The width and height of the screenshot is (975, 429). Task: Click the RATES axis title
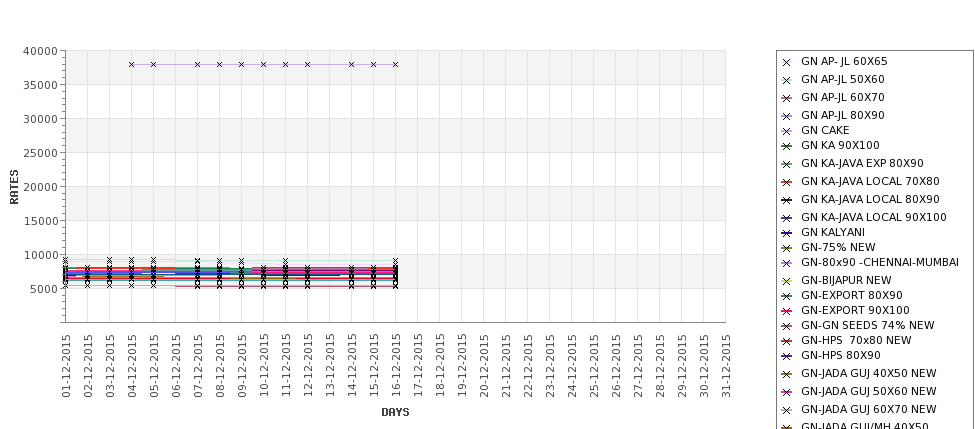tap(14, 187)
